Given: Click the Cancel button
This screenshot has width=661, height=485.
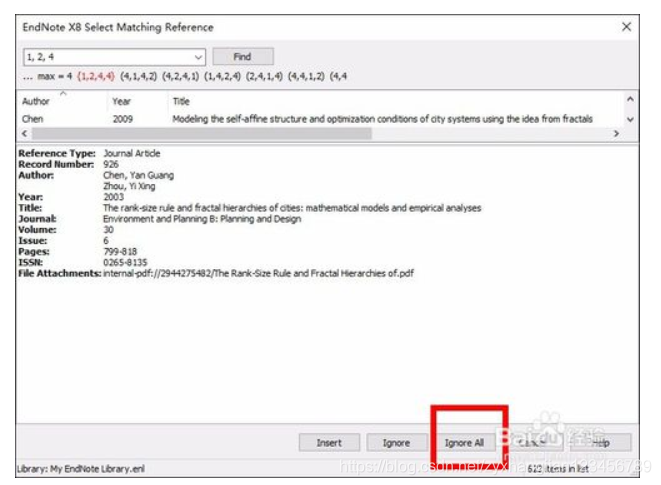Looking at the screenshot, I should coord(532,443).
